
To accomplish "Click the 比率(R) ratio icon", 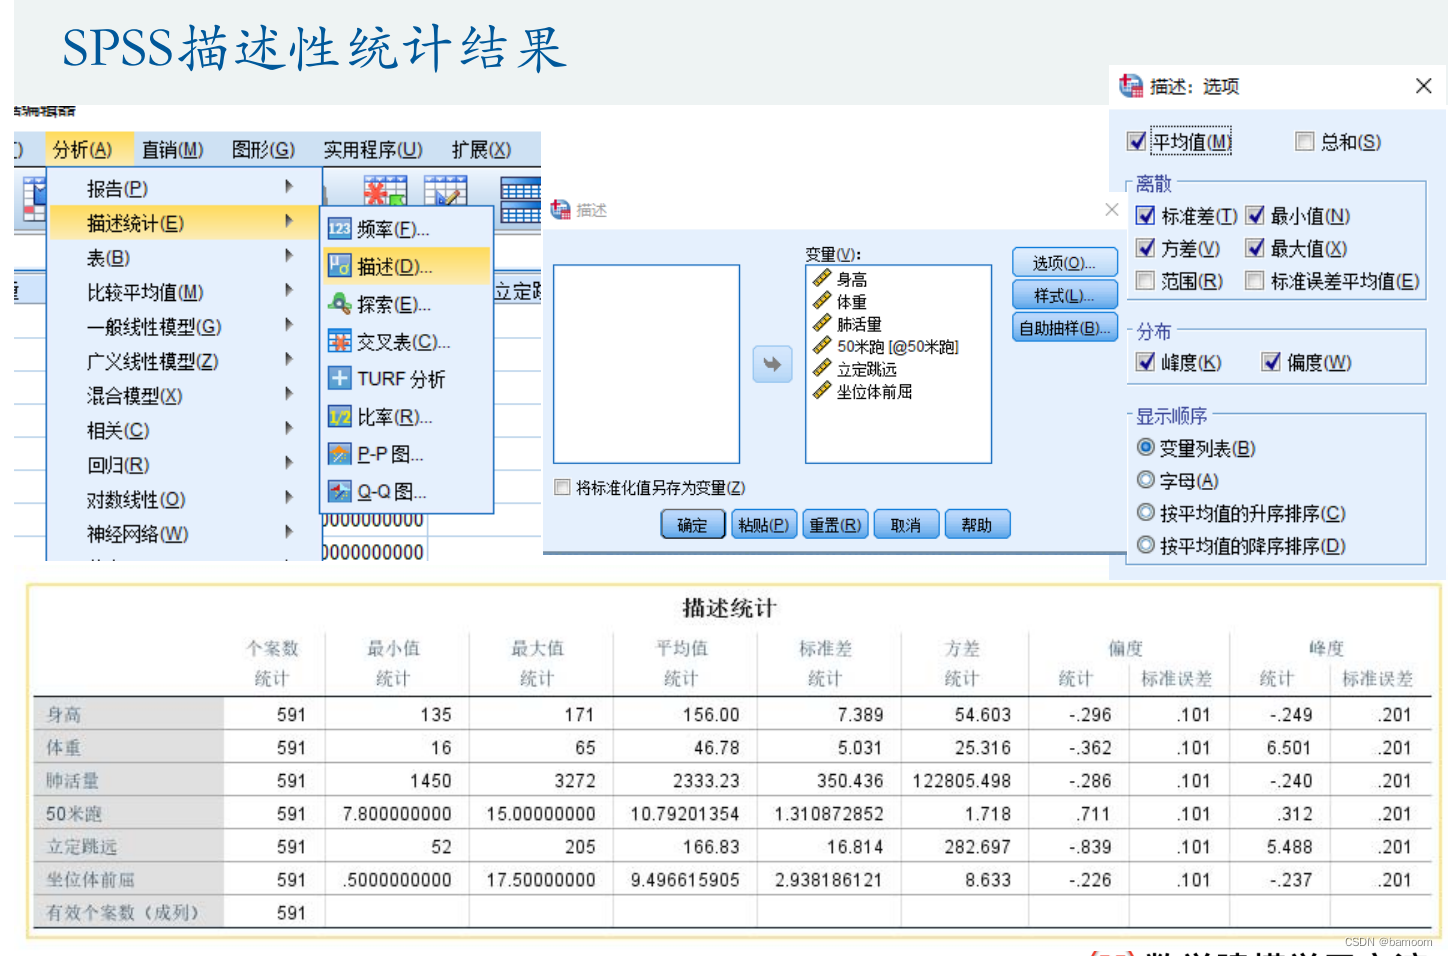I will 340,417.
